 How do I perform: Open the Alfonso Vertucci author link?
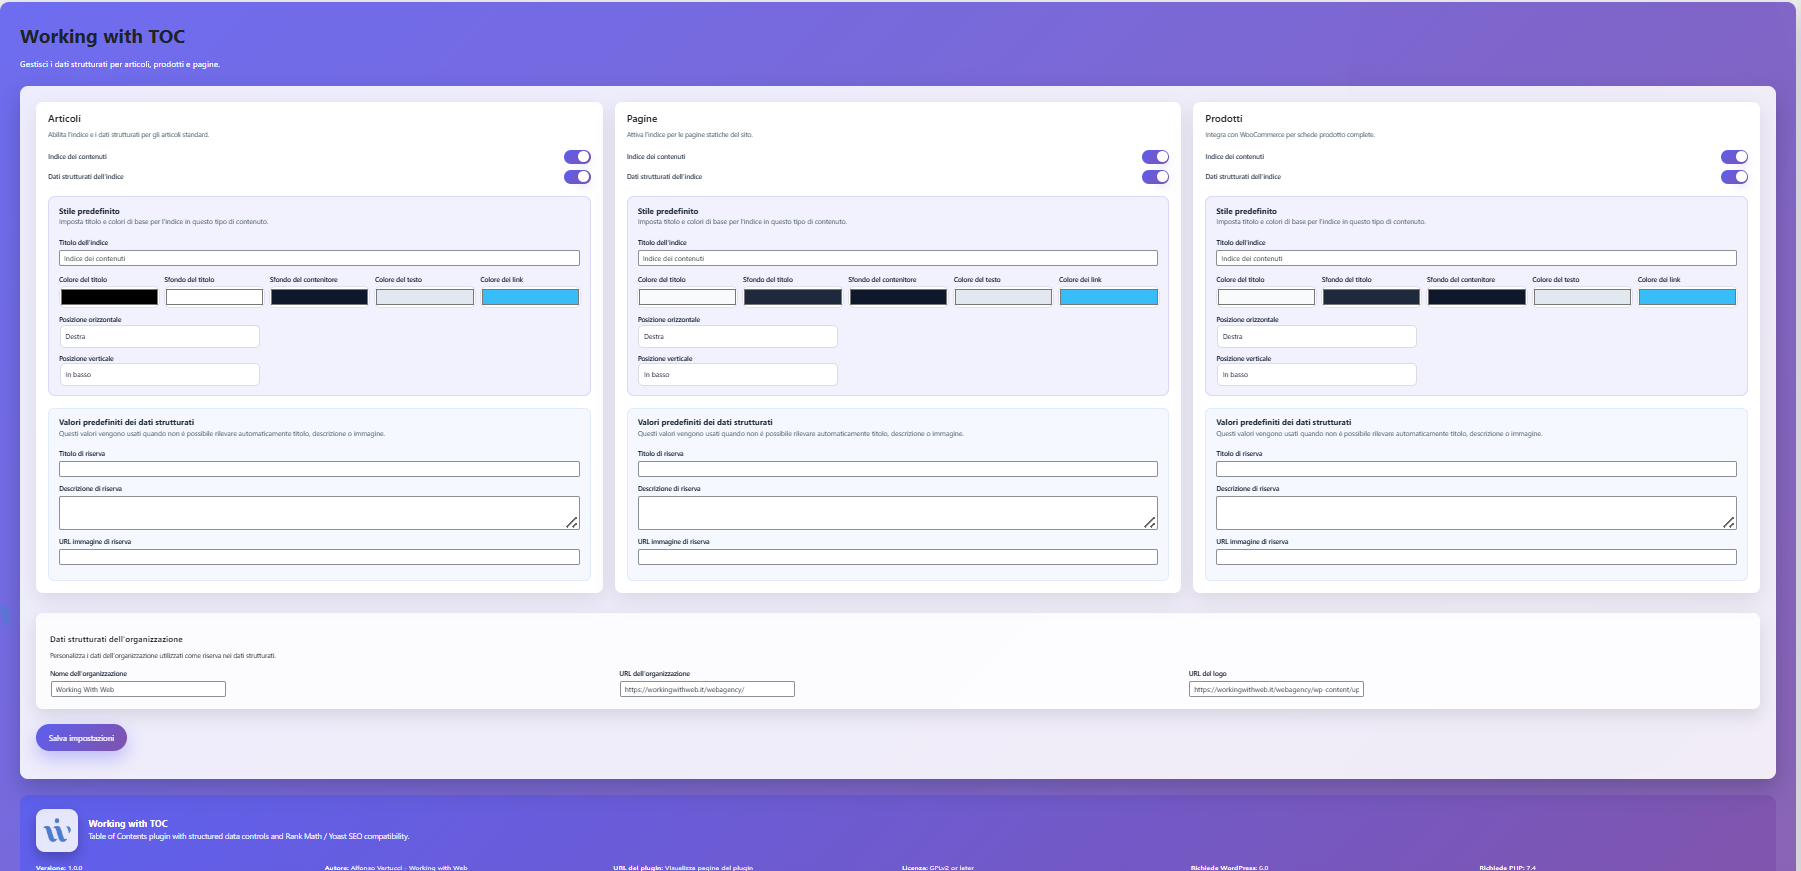409,867
